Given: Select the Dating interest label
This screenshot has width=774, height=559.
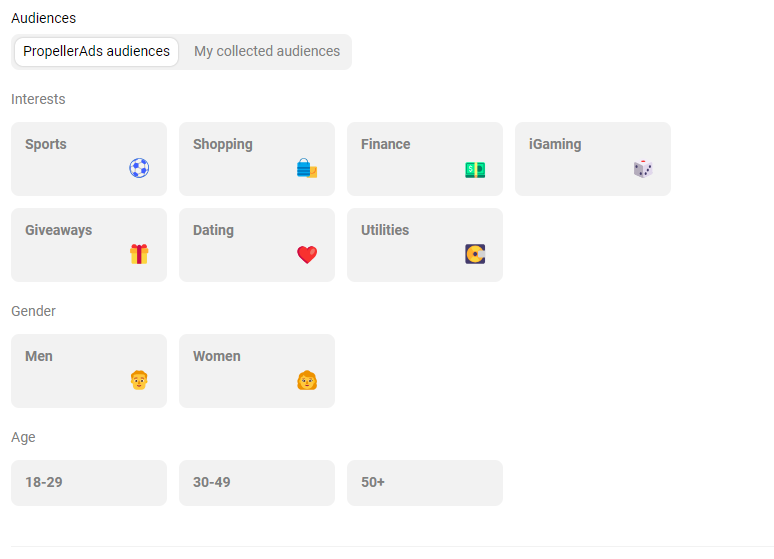Looking at the screenshot, I should point(213,230).
